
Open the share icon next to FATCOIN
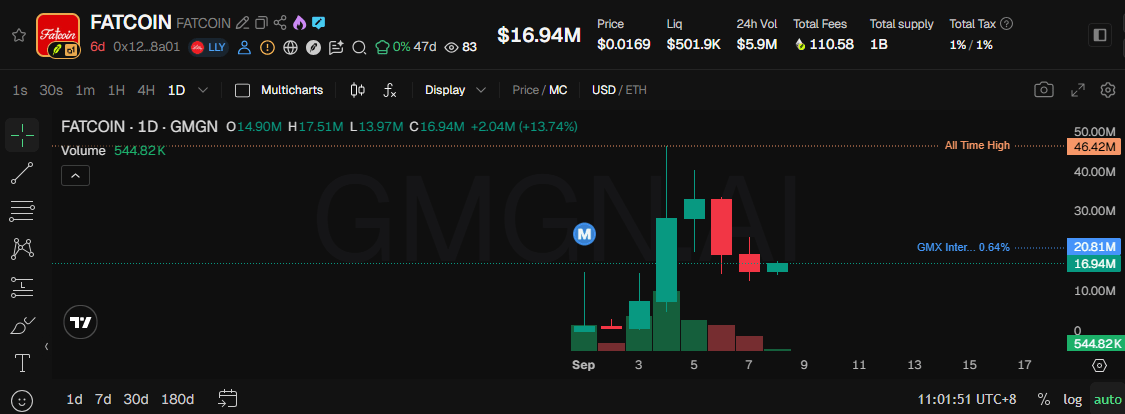point(281,23)
